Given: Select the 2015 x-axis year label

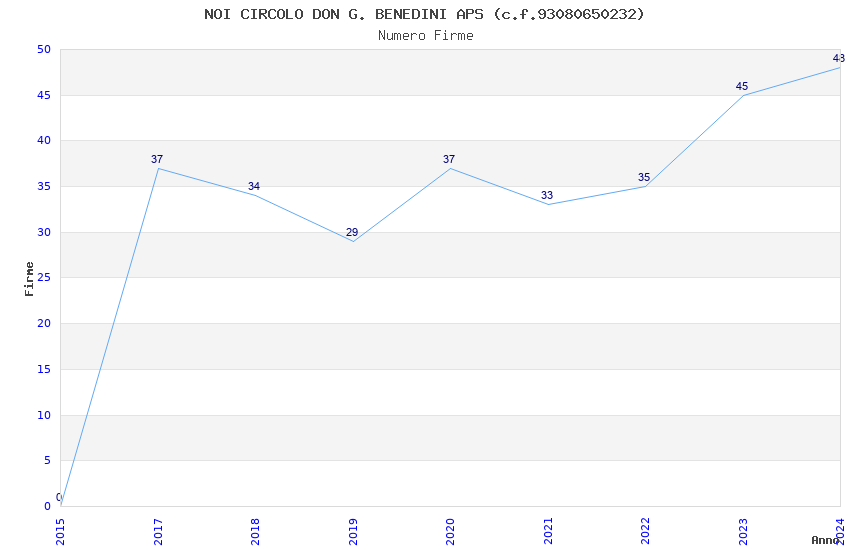Looking at the screenshot, I should tap(60, 532).
